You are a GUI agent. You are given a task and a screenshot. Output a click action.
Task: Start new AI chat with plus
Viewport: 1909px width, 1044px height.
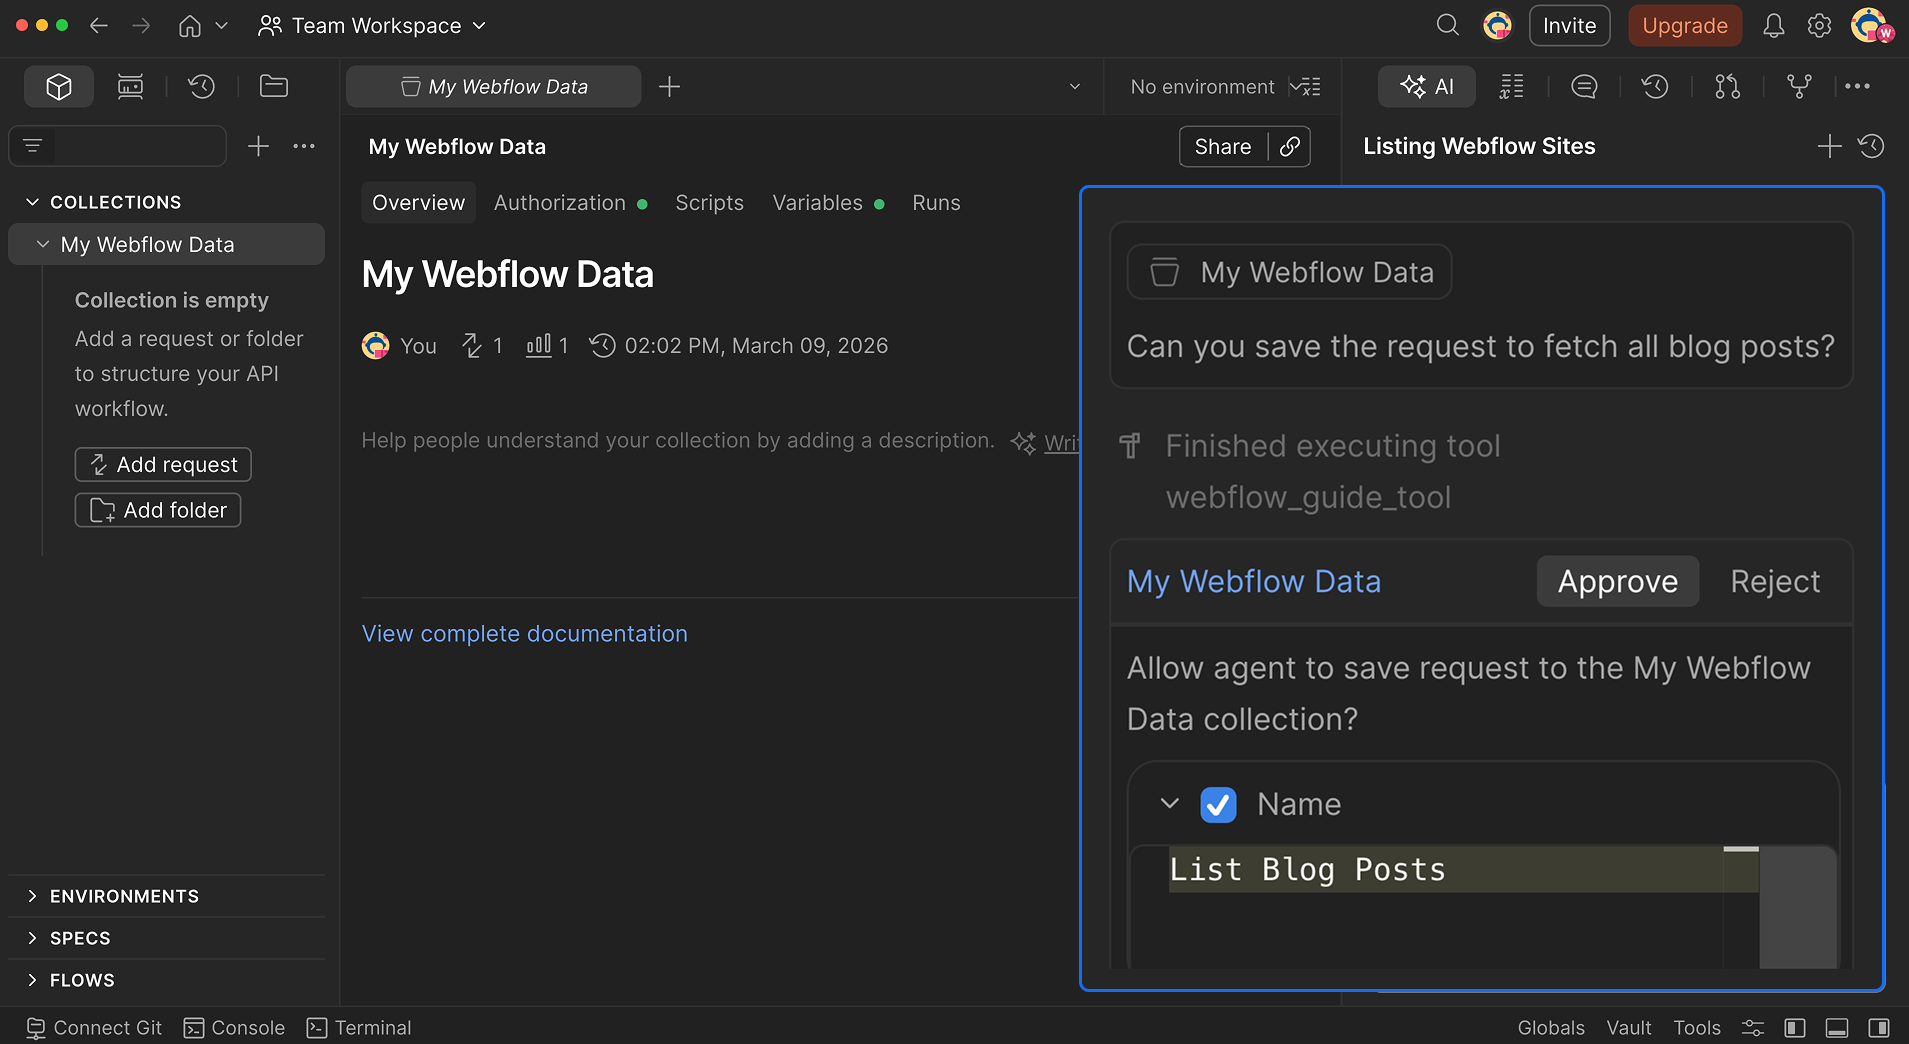click(1829, 147)
